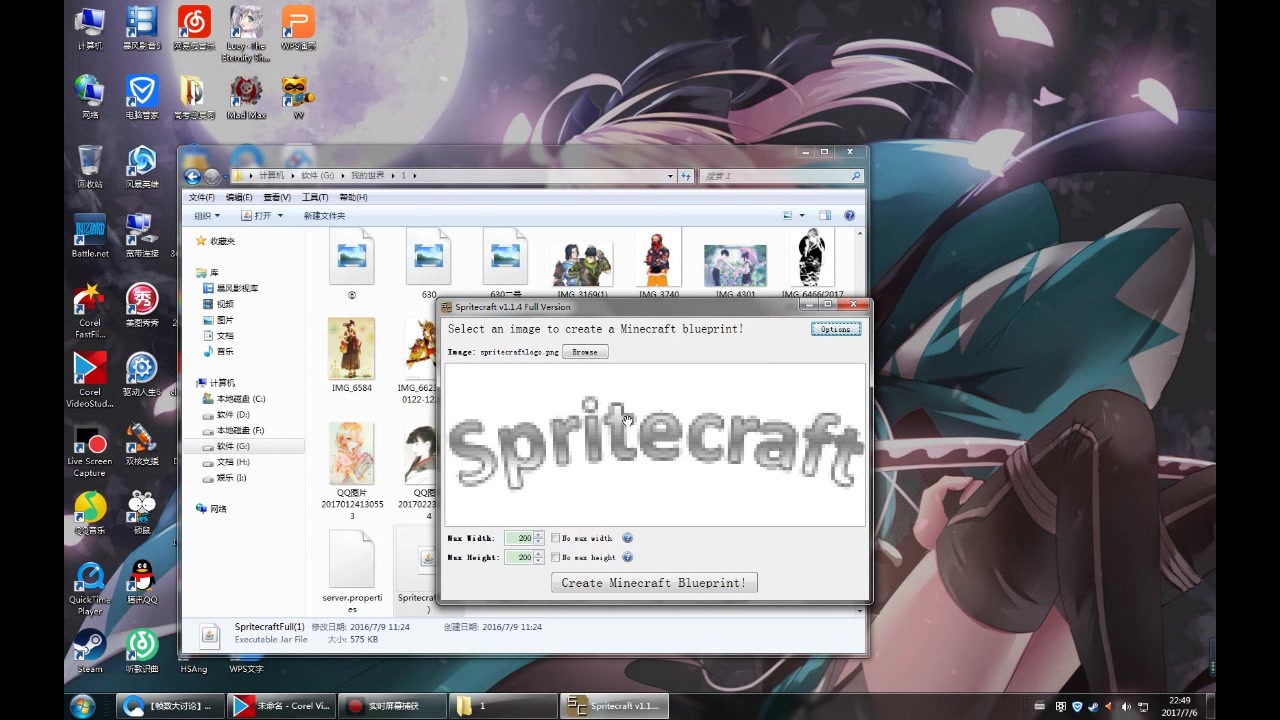Open the Options button in Spritecraft
1280x720 pixels.
835,329
